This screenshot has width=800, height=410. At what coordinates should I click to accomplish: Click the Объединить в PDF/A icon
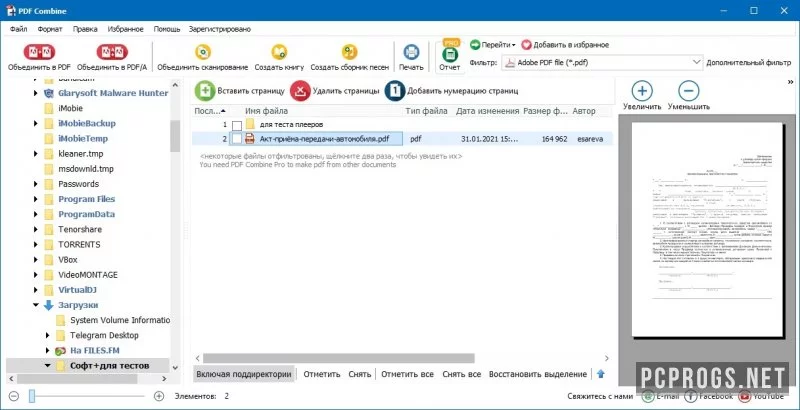112,52
